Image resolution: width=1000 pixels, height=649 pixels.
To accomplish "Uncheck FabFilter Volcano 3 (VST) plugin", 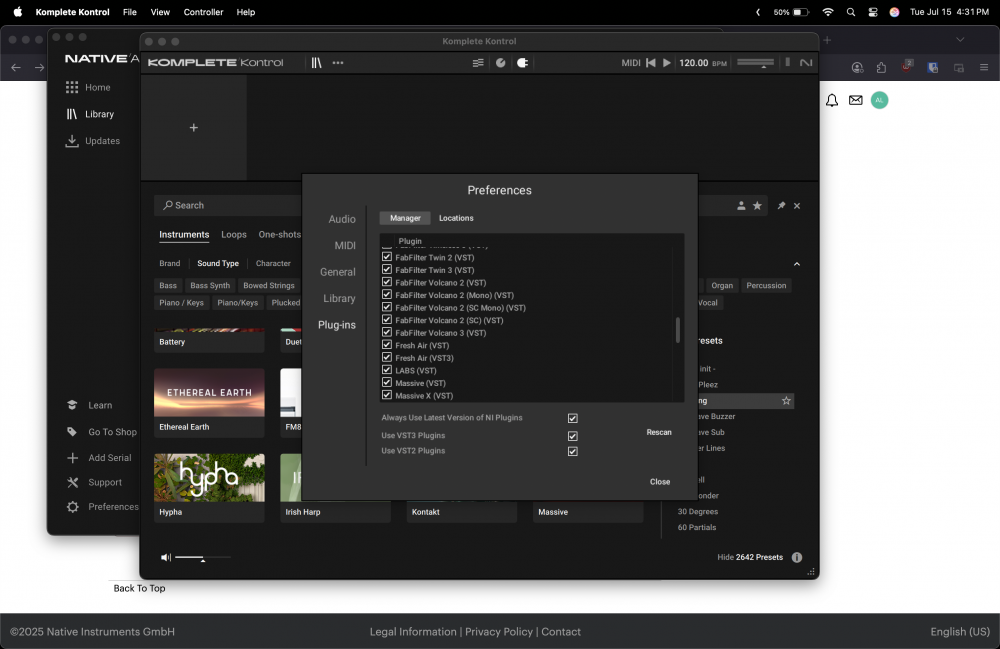I will point(386,332).
